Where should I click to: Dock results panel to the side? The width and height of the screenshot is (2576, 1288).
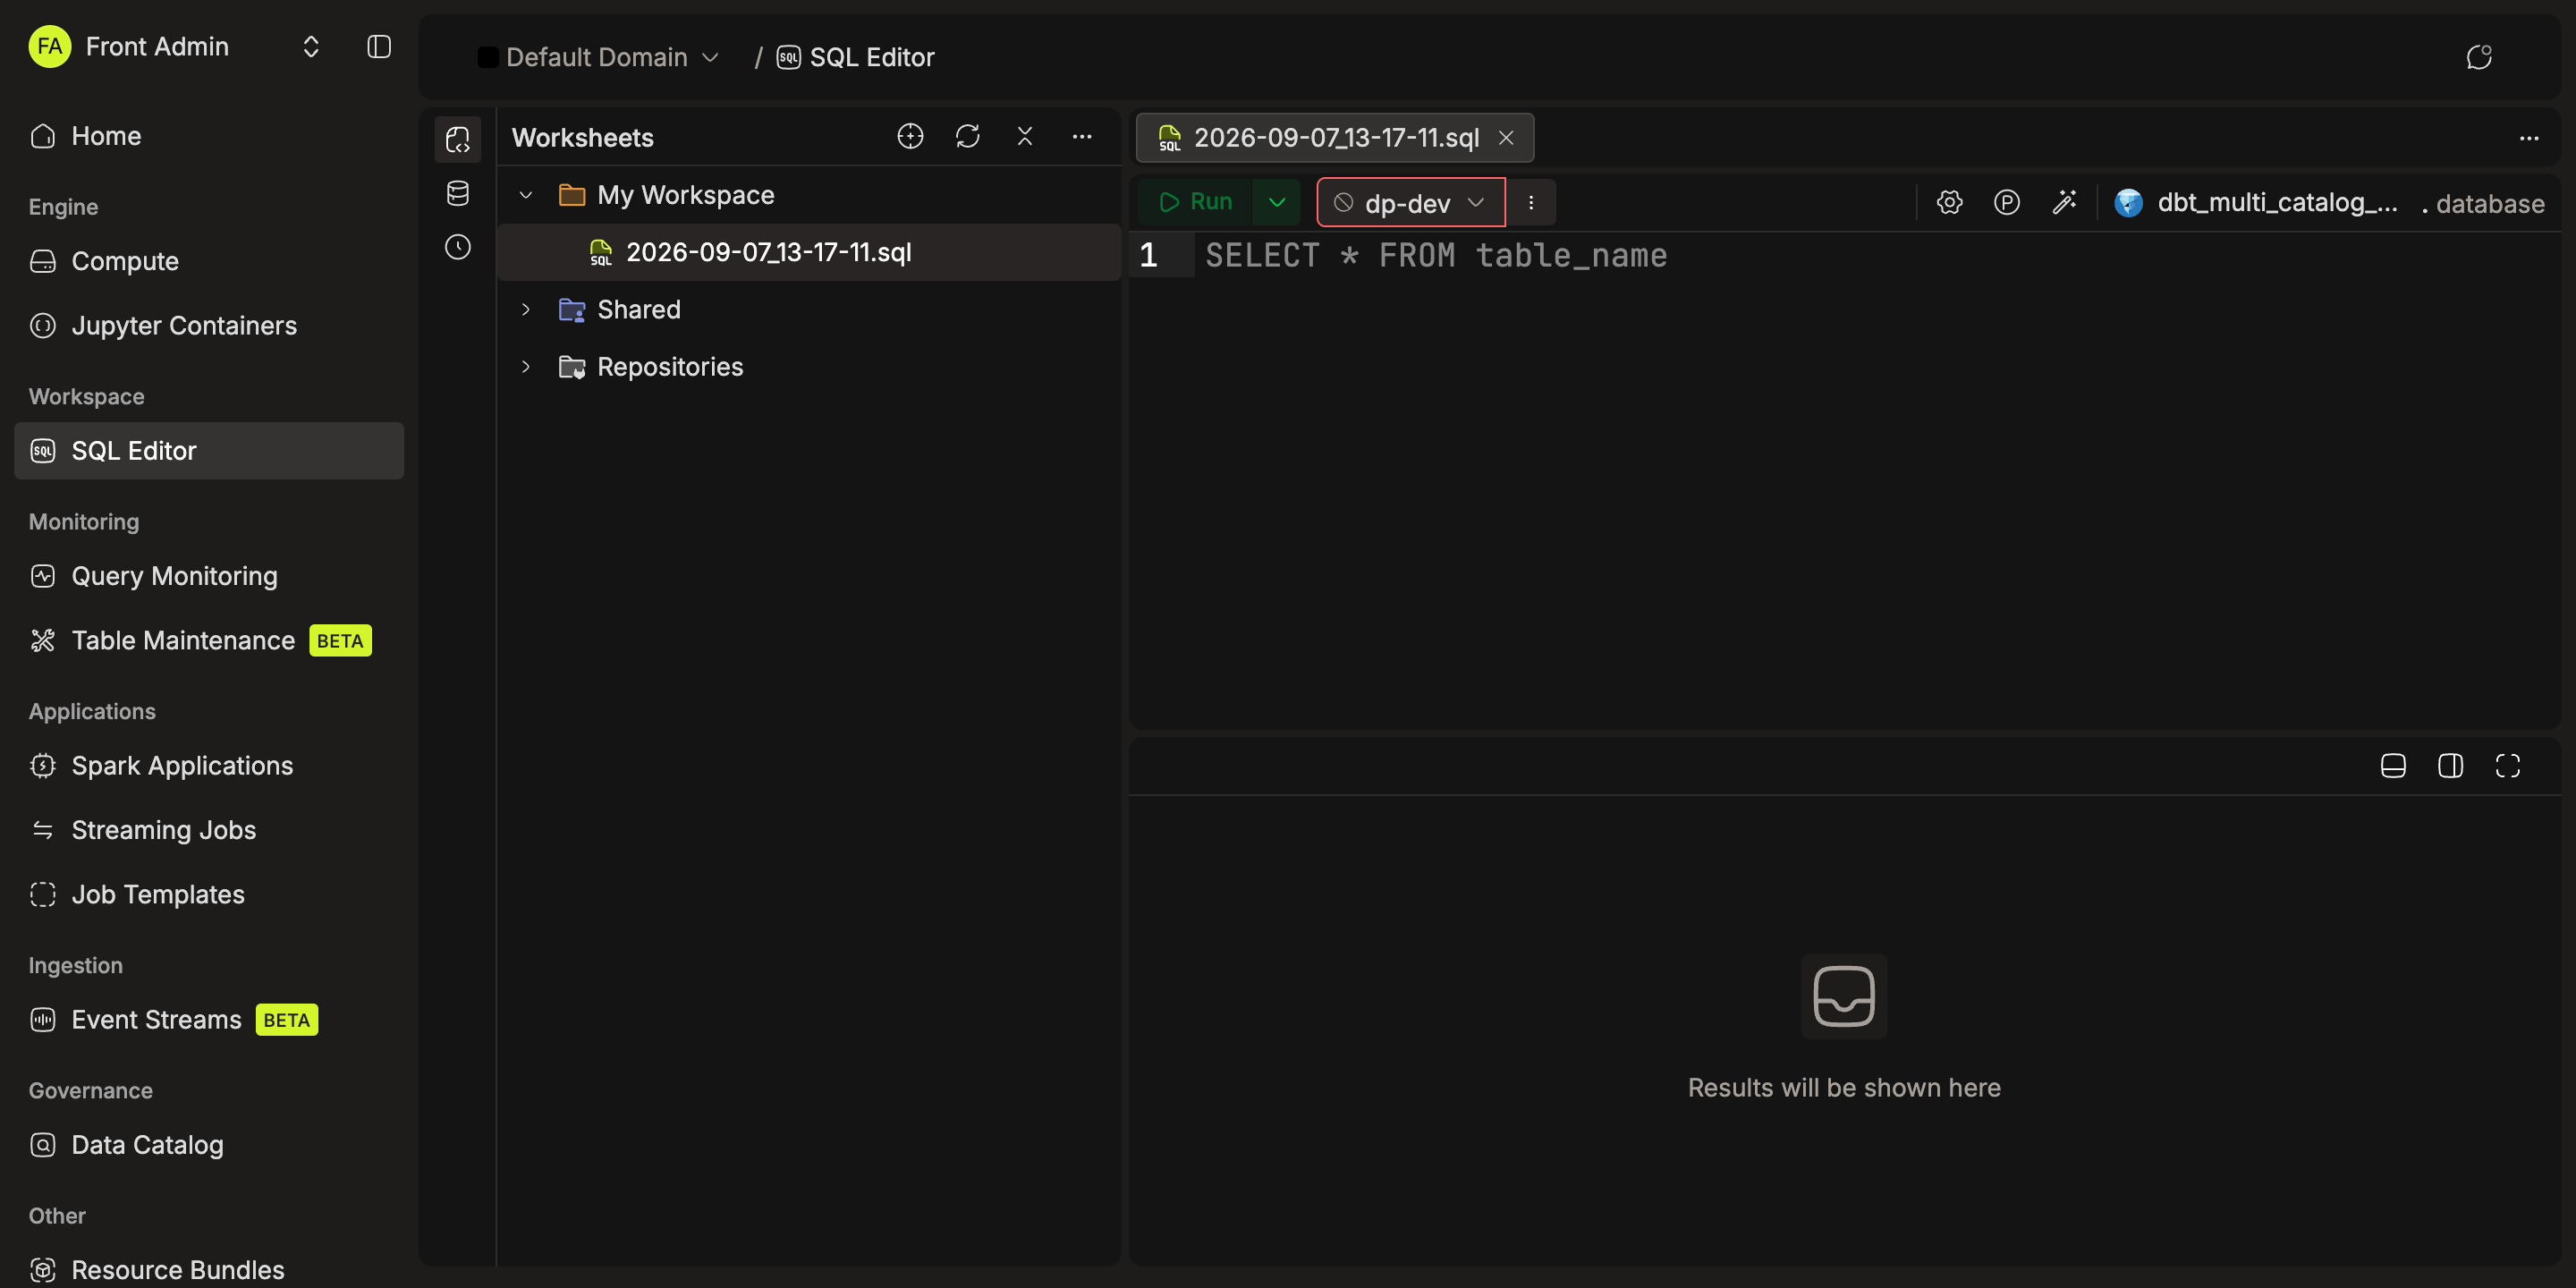(2450, 765)
